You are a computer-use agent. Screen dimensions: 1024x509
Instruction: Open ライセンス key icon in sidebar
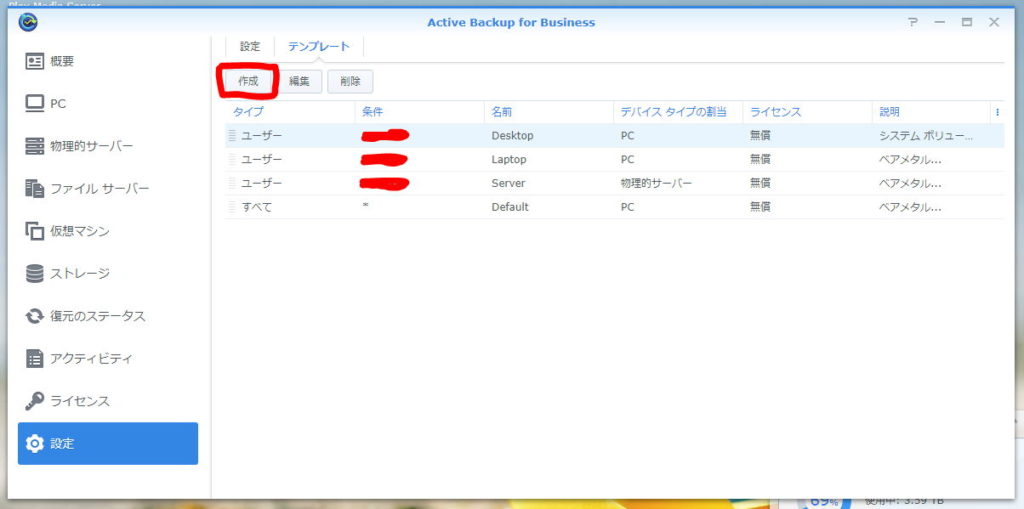(34, 401)
